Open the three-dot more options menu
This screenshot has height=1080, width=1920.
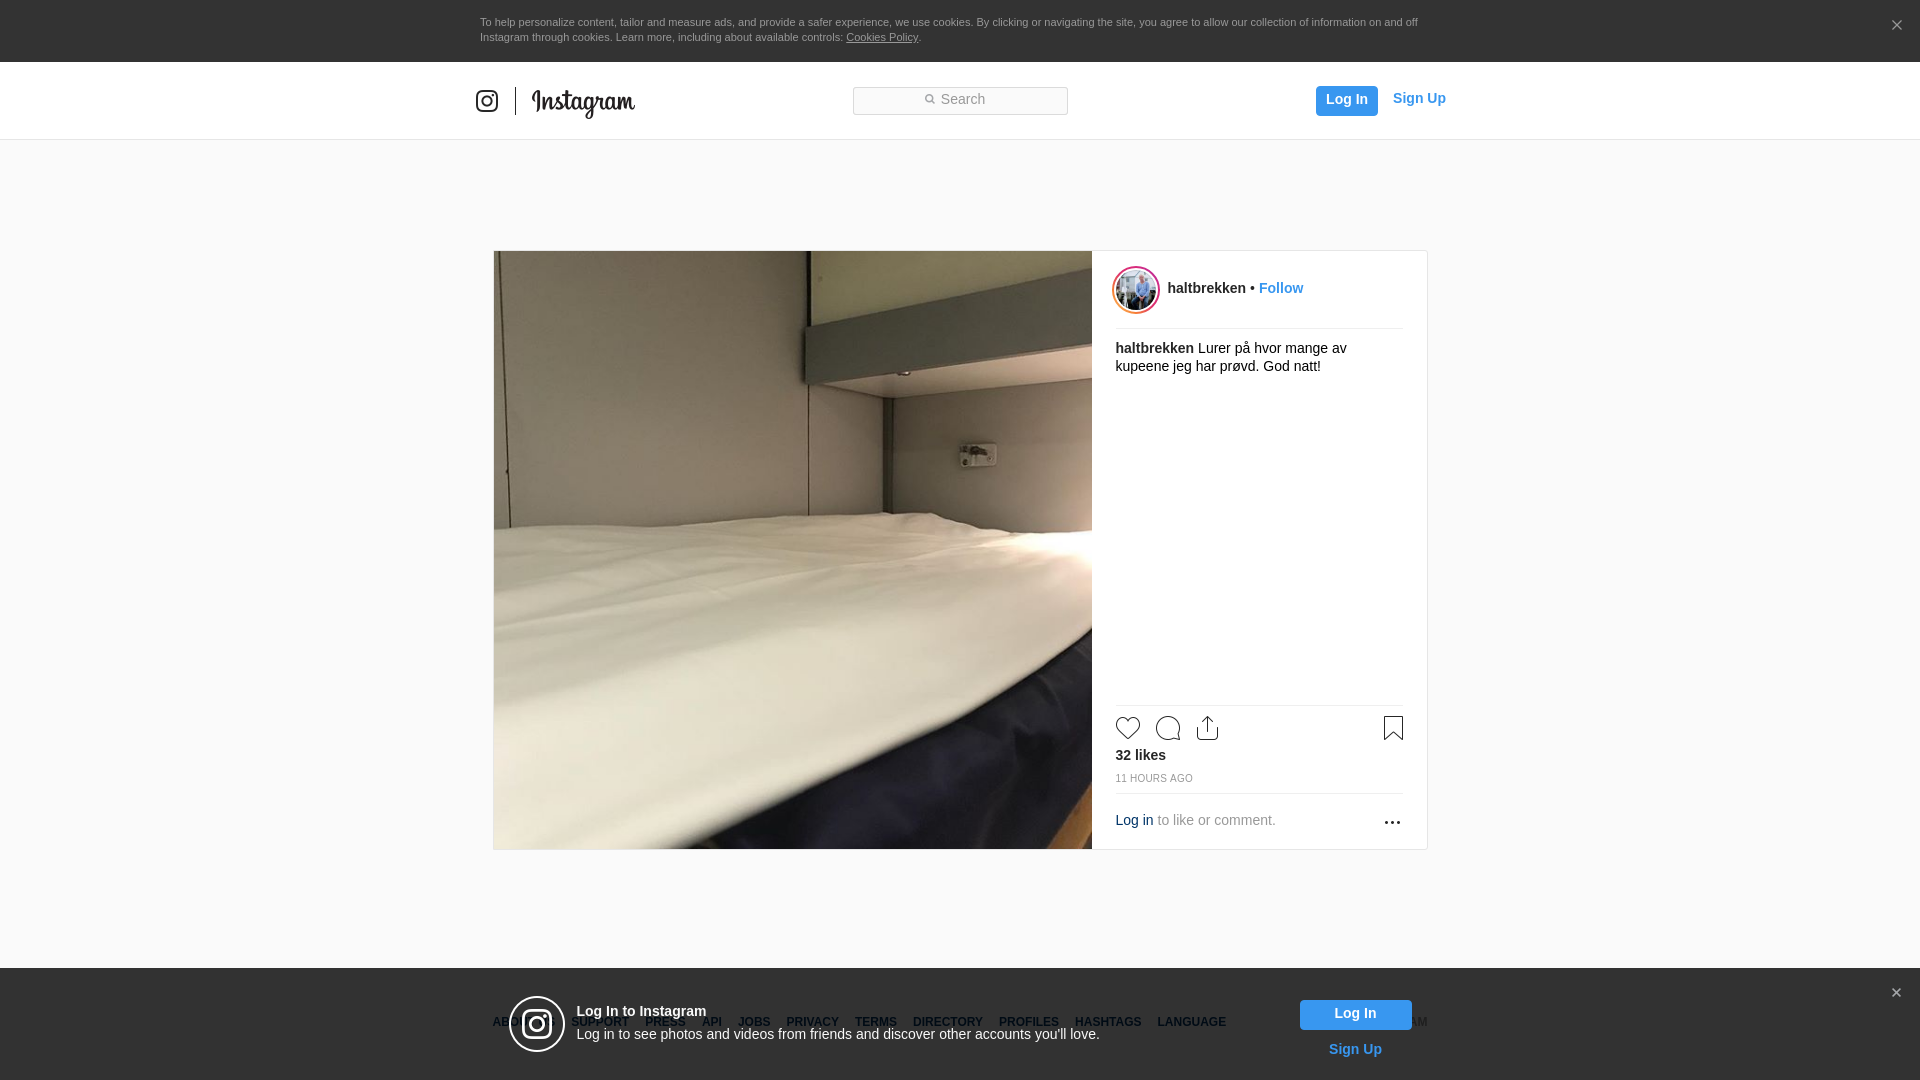click(x=1392, y=822)
